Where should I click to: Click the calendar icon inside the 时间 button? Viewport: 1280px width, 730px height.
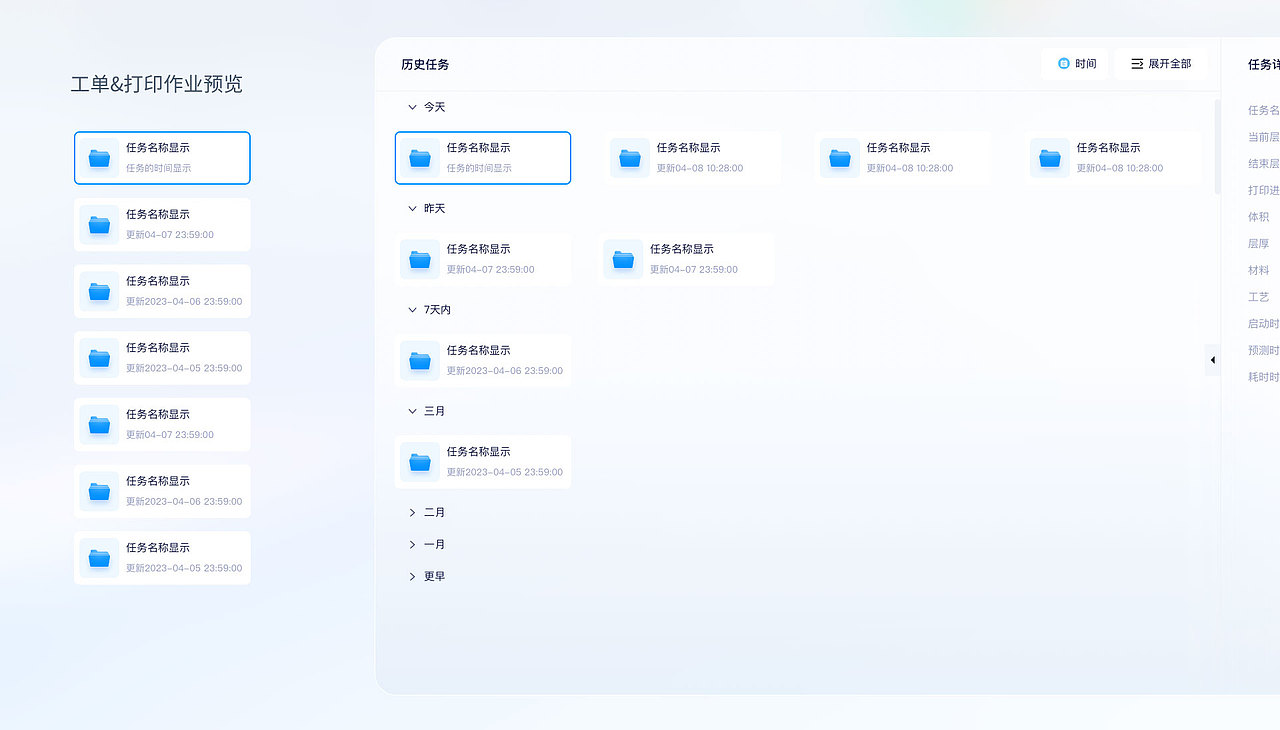tap(1062, 63)
